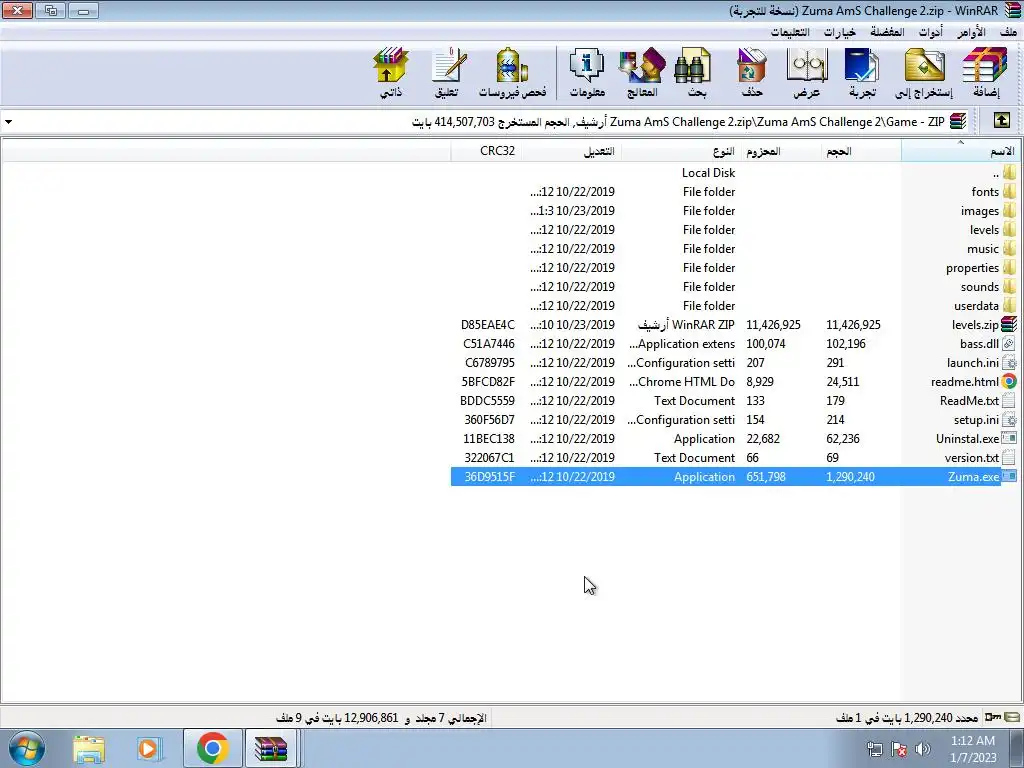
Task: Click the size value 62,236
Action: coord(842,438)
